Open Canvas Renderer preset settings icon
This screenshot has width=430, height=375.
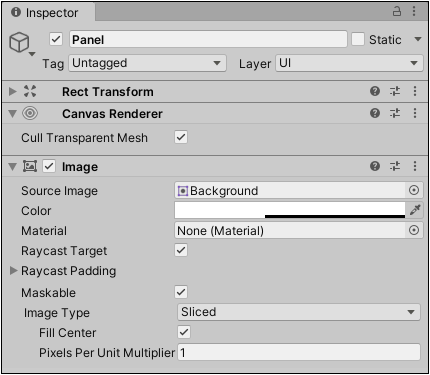pyautogui.click(x=395, y=113)
